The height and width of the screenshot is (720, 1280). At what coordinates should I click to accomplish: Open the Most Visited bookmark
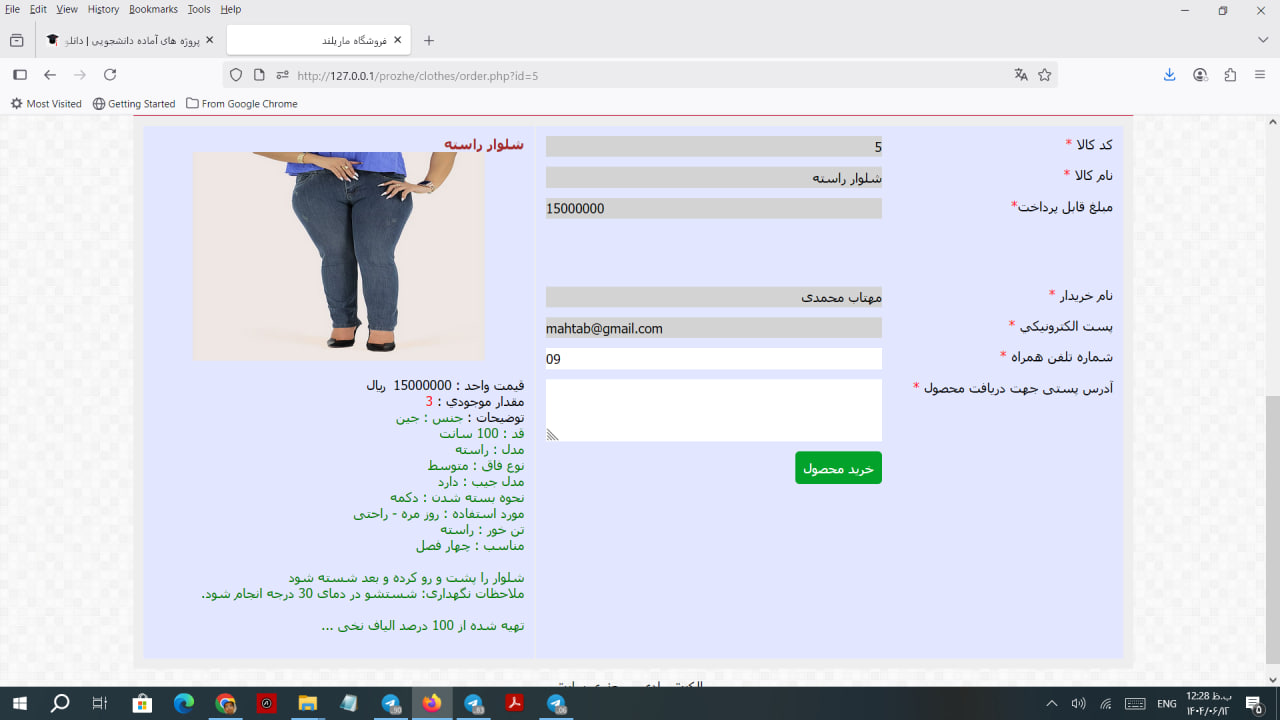click(46, 104)
